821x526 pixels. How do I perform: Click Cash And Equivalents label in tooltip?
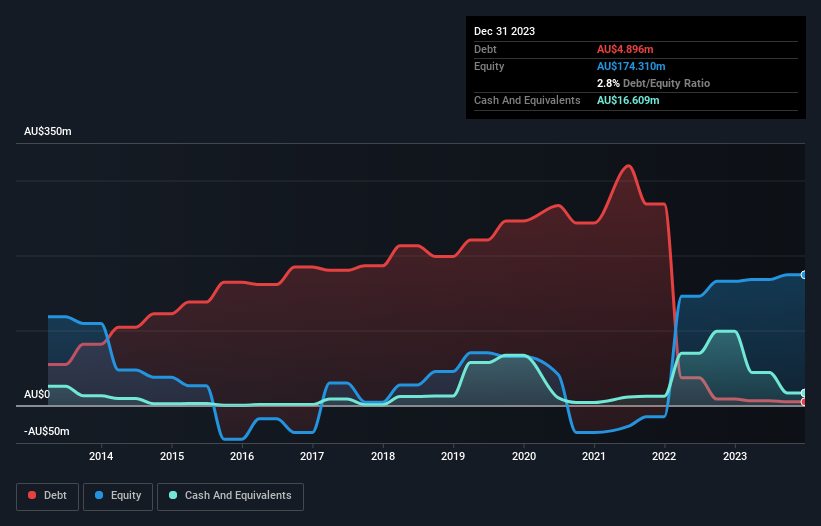coord(527,100)
